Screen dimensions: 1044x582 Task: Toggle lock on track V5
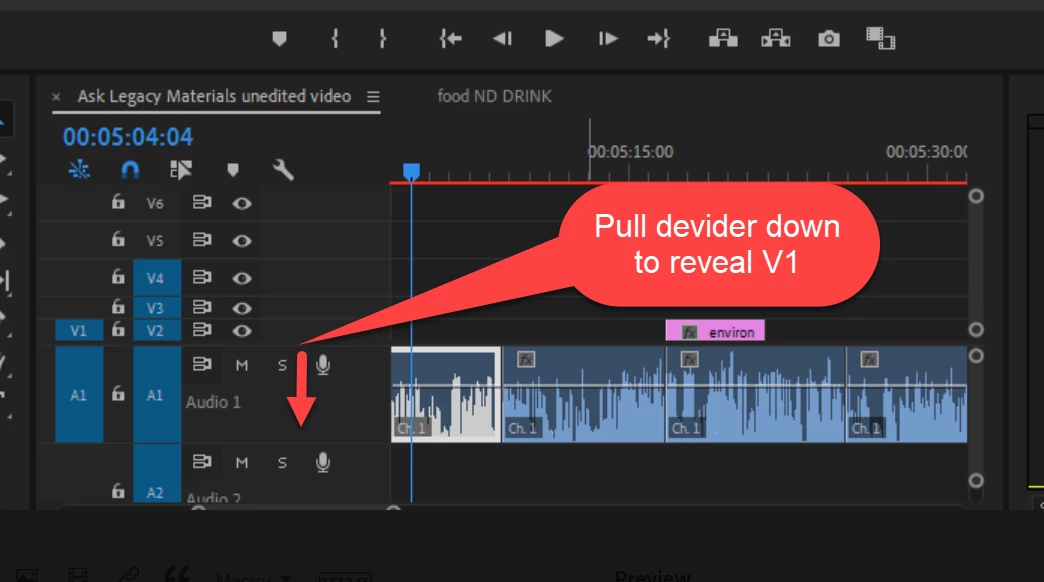pos(118,239)
